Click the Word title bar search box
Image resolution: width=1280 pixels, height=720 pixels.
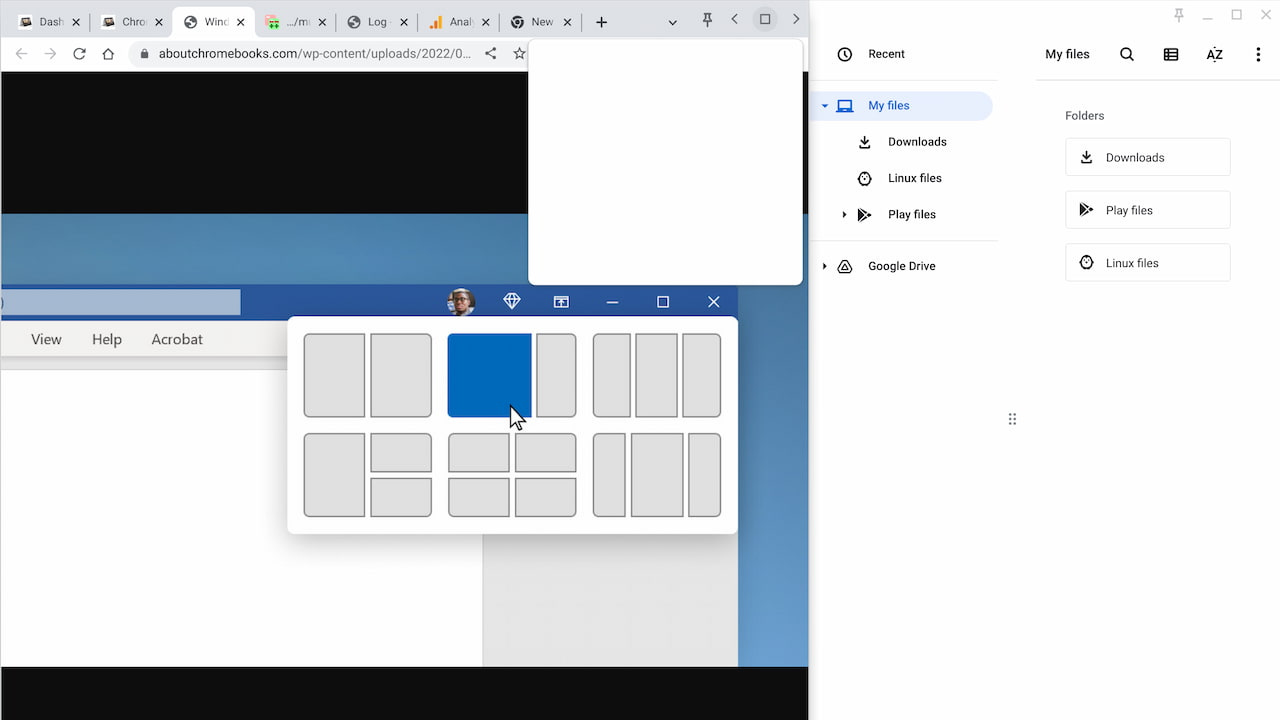pos(121,302)
